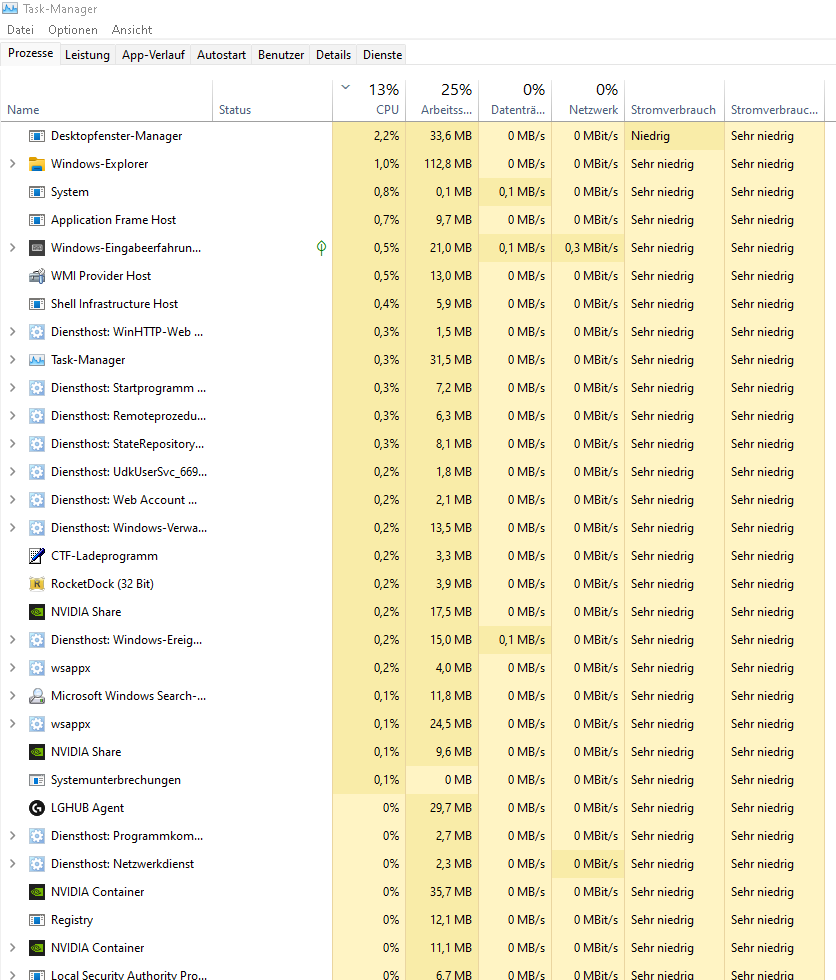Click the NVIDIA Container icon with 35,7 MB
The image size is (836, 980).
point(37,892)
